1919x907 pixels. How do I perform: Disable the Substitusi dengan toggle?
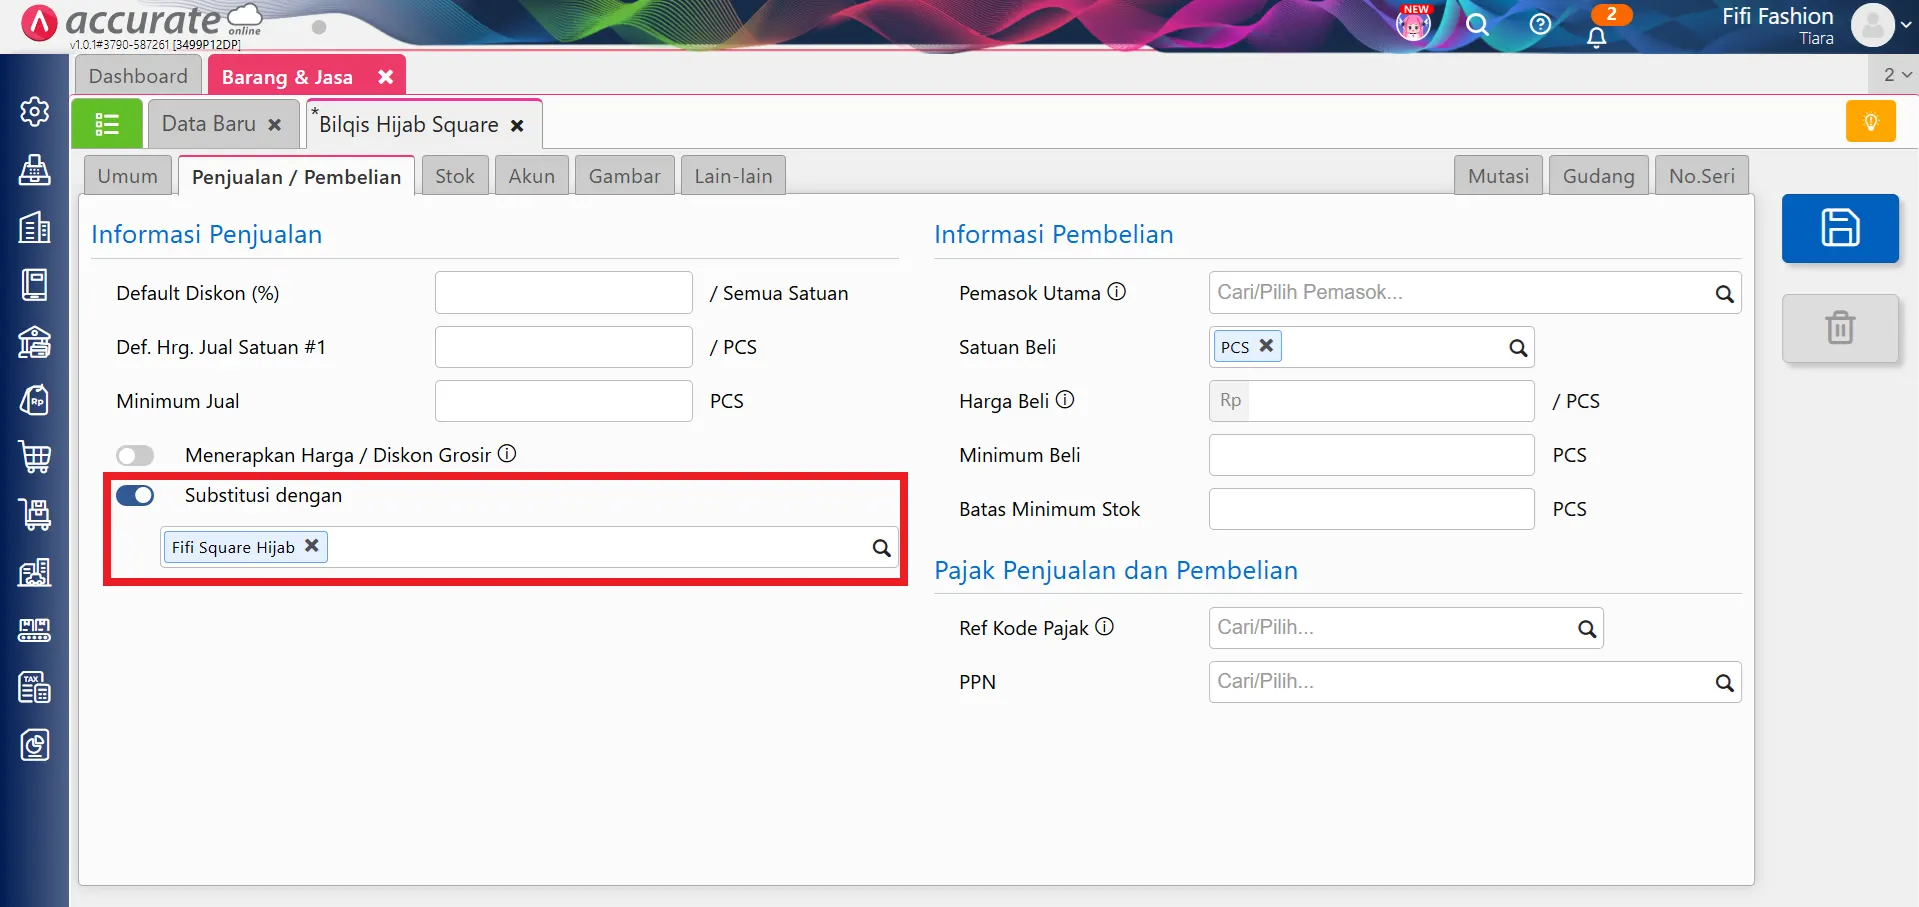[x=135, y=496]
